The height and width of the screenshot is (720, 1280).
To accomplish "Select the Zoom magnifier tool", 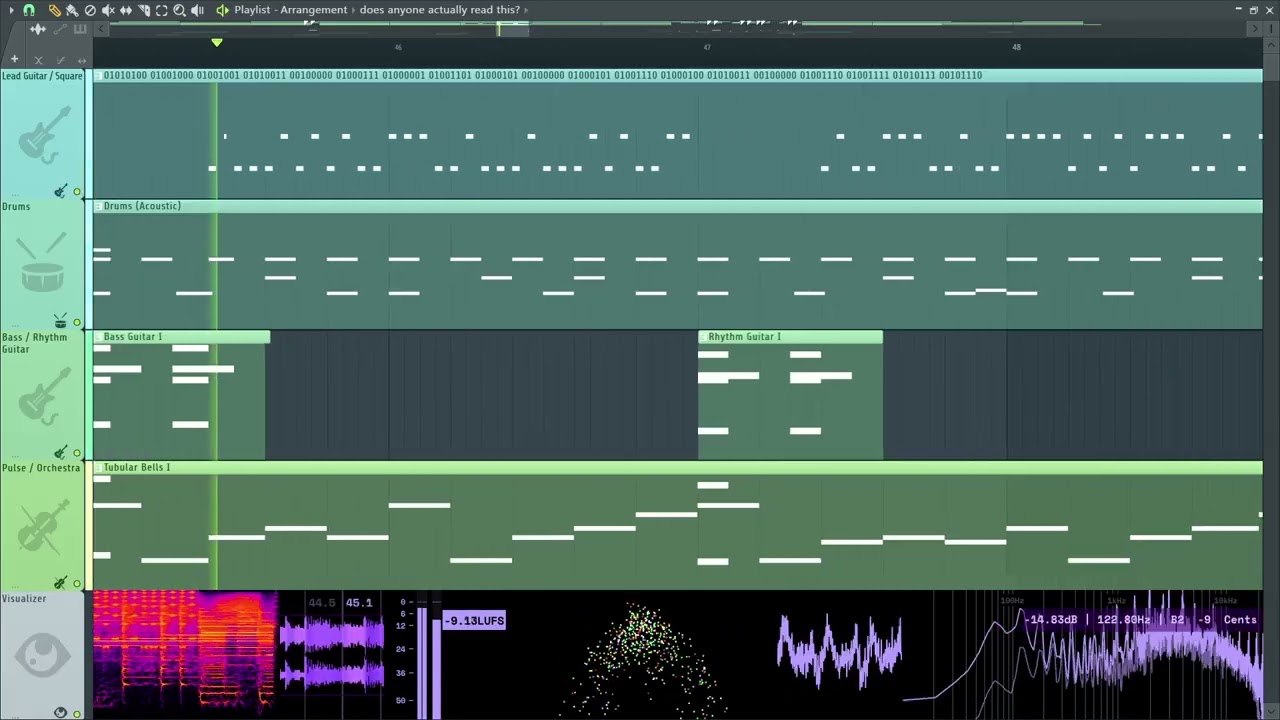I will click(x=179, y=11).
